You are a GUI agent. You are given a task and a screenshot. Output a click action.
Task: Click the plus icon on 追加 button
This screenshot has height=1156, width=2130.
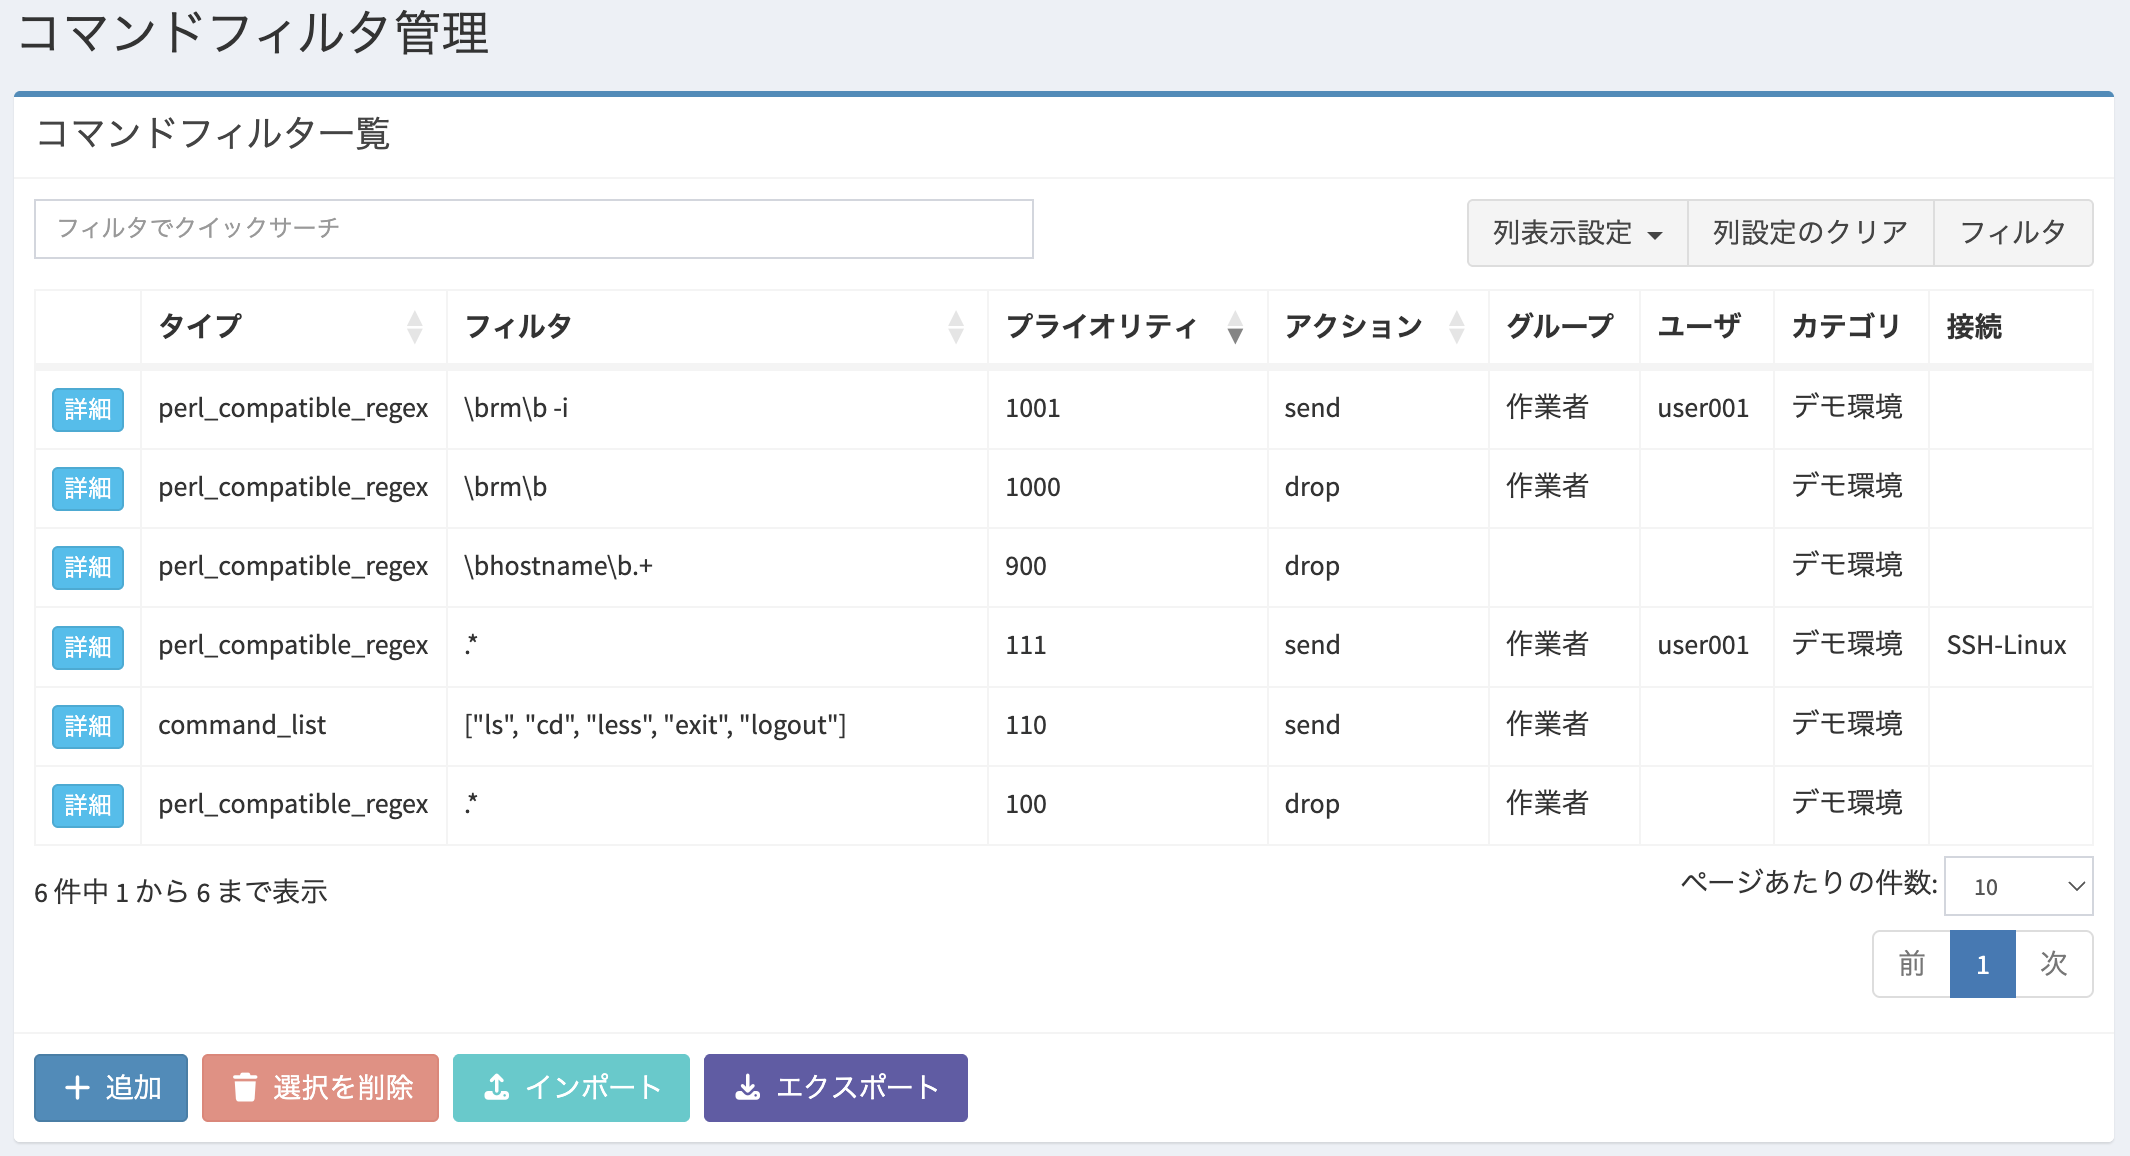(x=77, y=1087)
